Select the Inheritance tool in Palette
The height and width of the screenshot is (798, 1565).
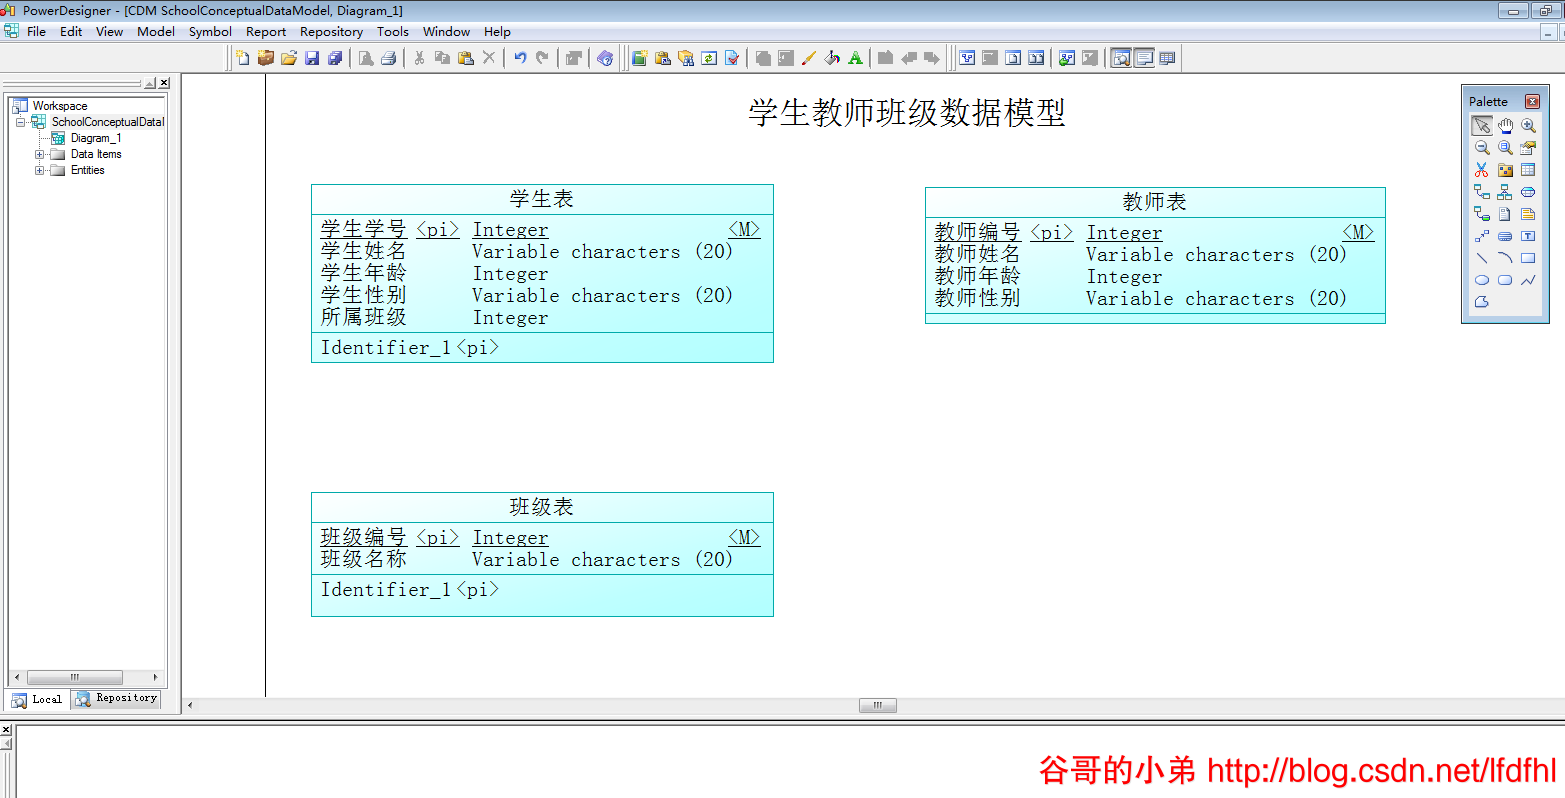1505,191
